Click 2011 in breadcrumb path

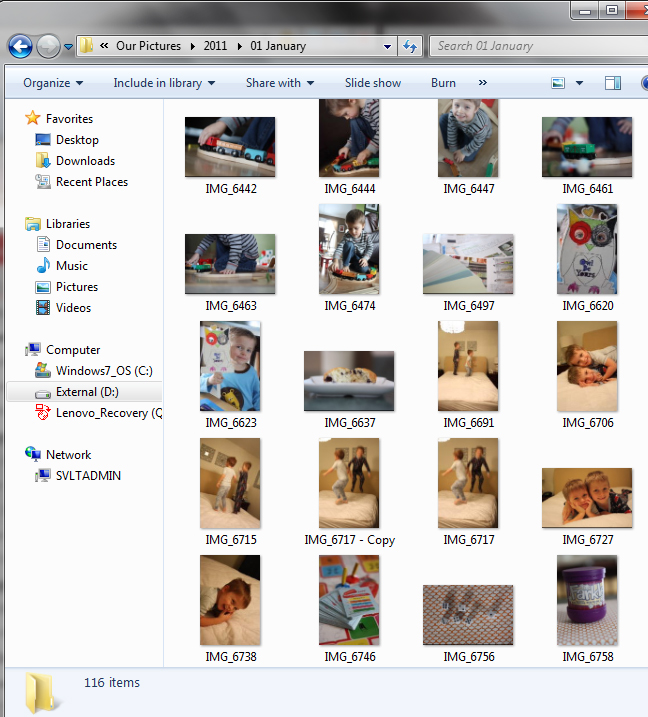coord(215,46)
